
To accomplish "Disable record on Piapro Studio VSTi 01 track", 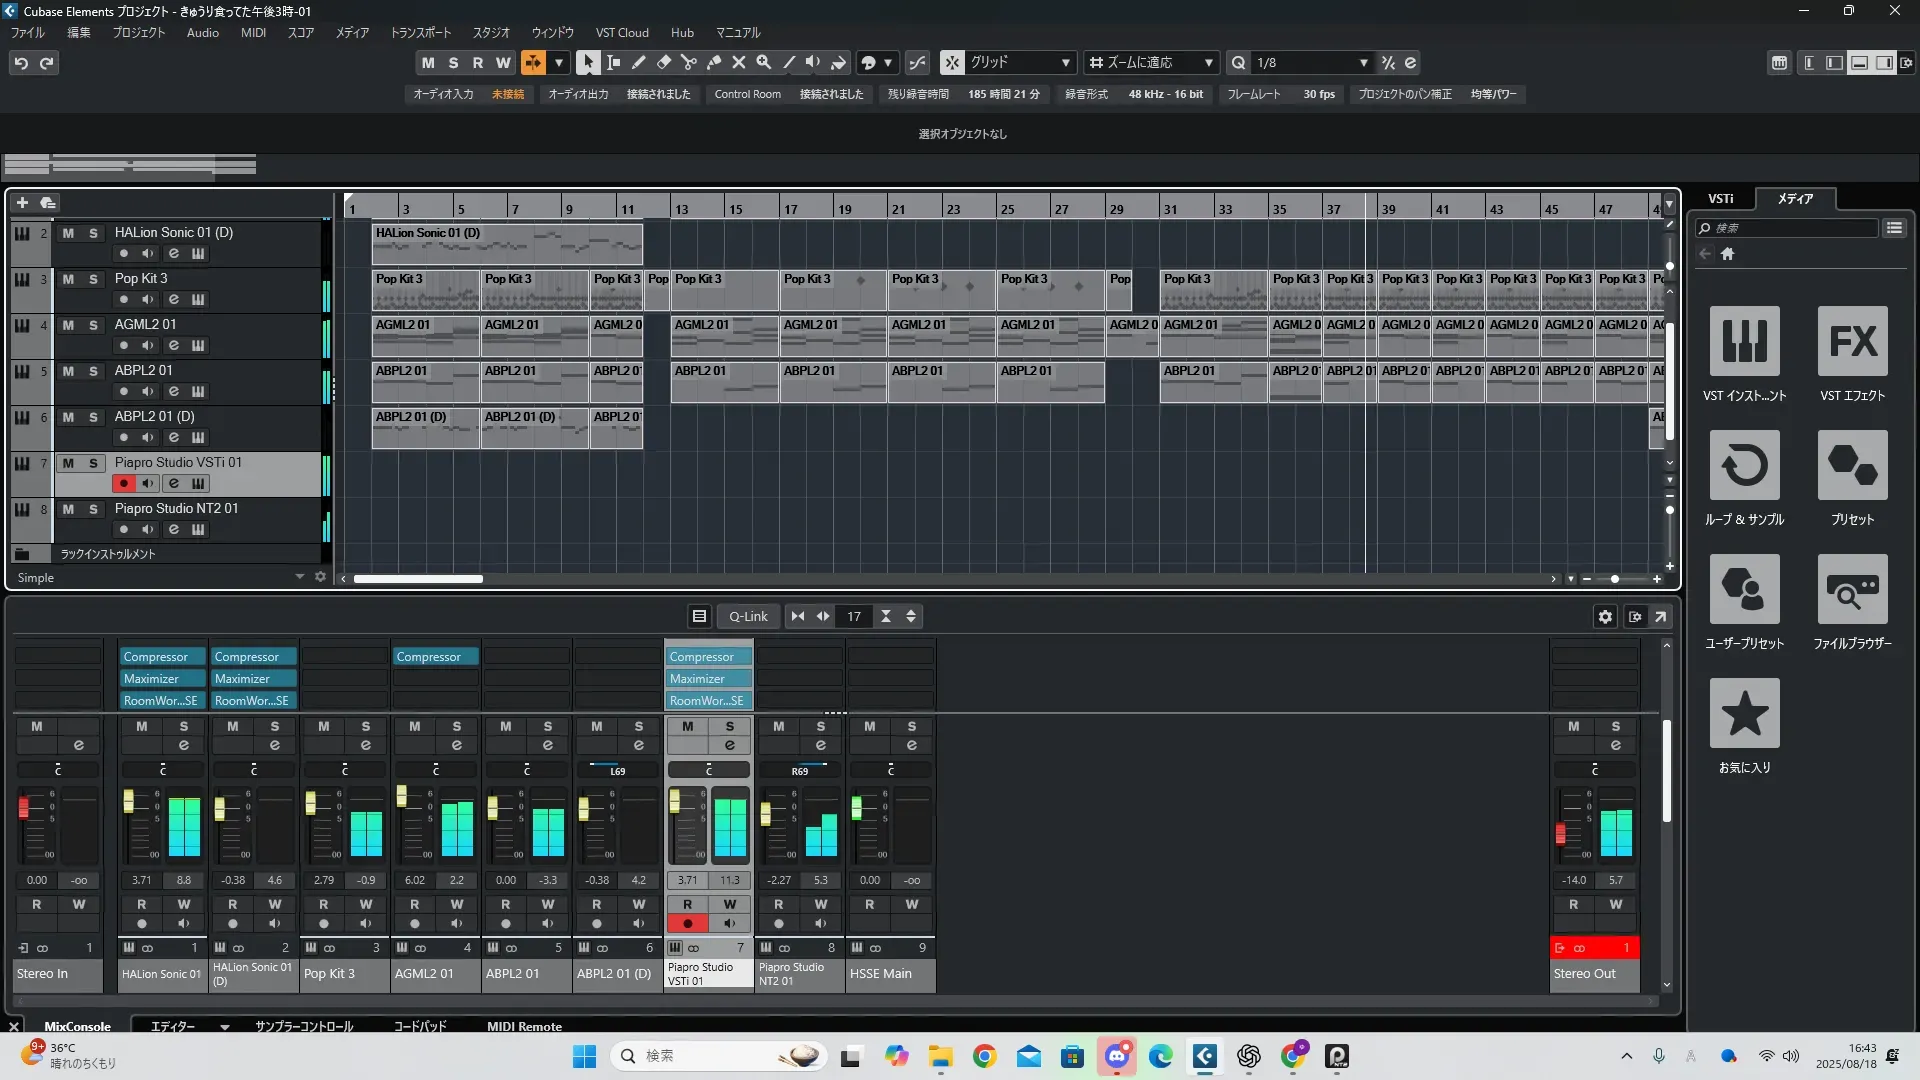I will [x=124, y=484].
